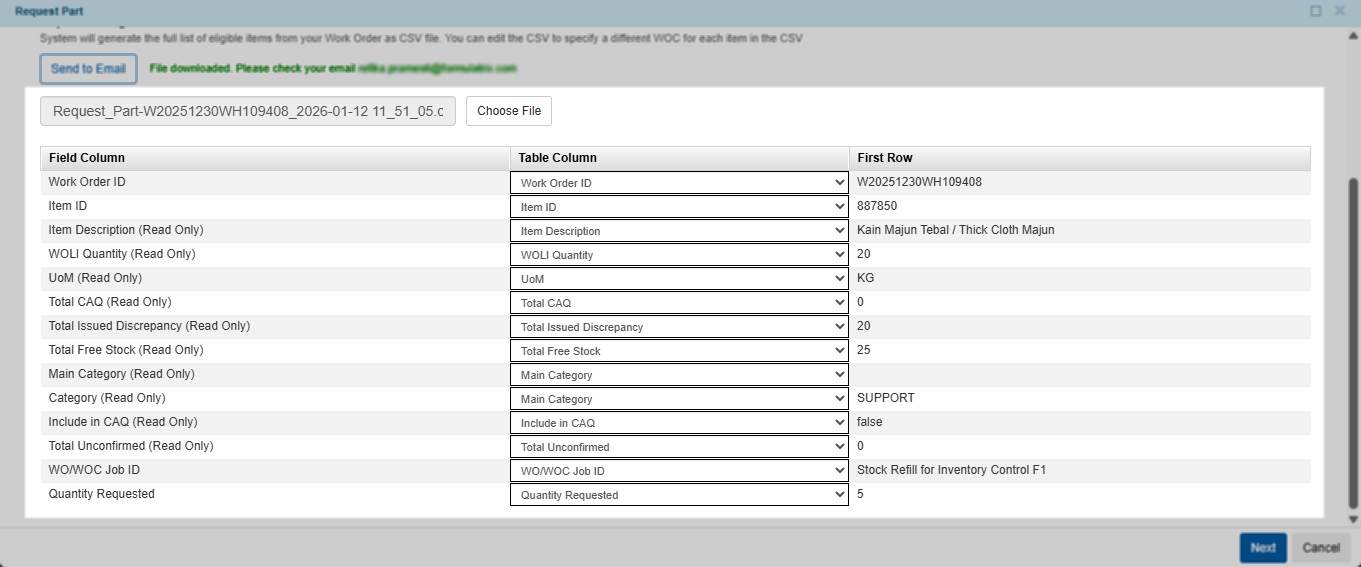The width and height of the screenshot is (1361, 567).
Task: Maximize the Request Part dialog window
Action: point(1316,11)
